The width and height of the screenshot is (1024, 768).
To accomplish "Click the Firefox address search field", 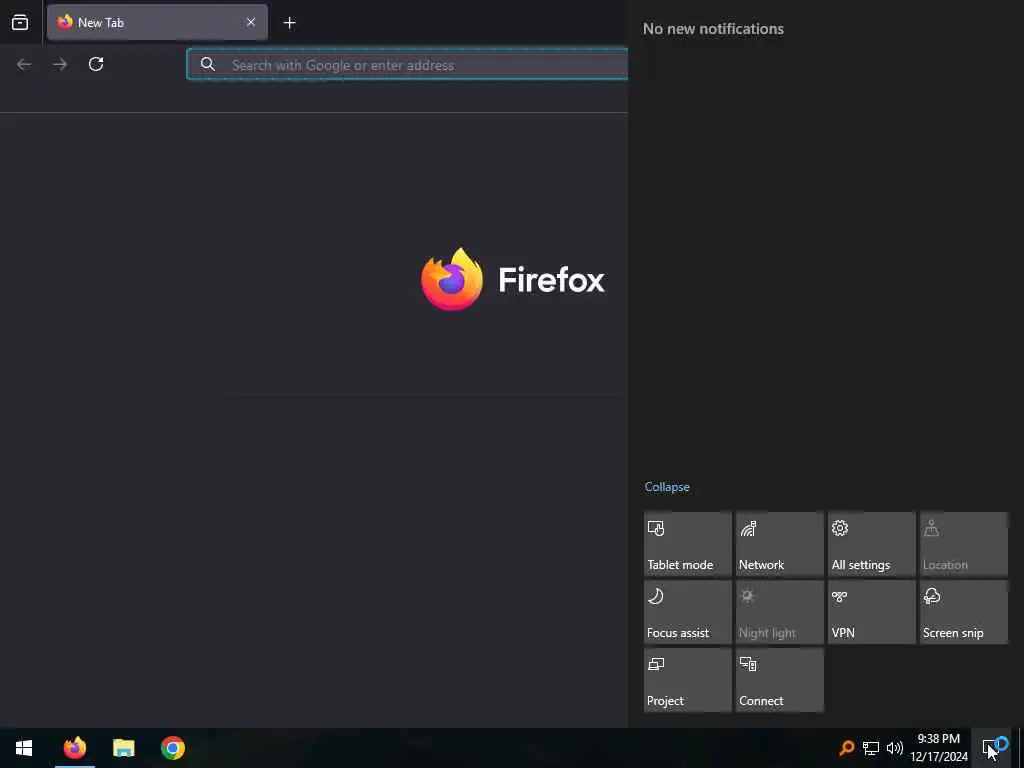I will tap(408, 64).
